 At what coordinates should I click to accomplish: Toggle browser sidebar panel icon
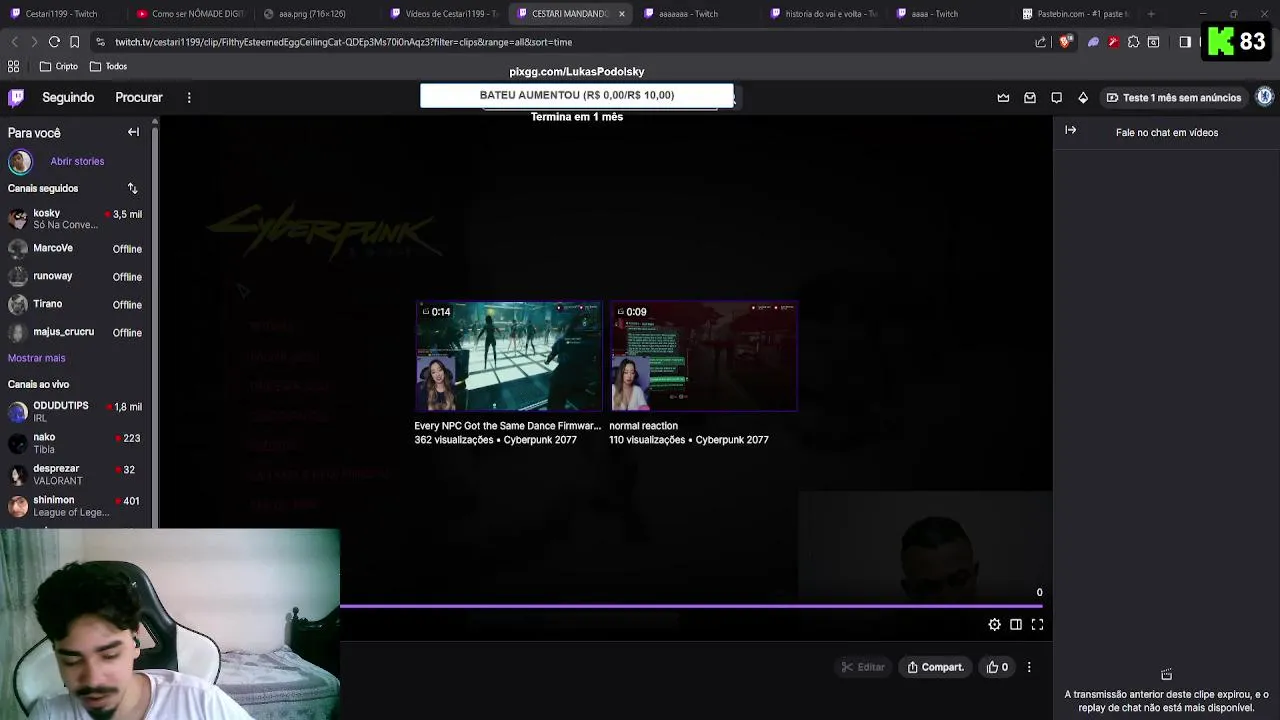[x=1185, y=42]
